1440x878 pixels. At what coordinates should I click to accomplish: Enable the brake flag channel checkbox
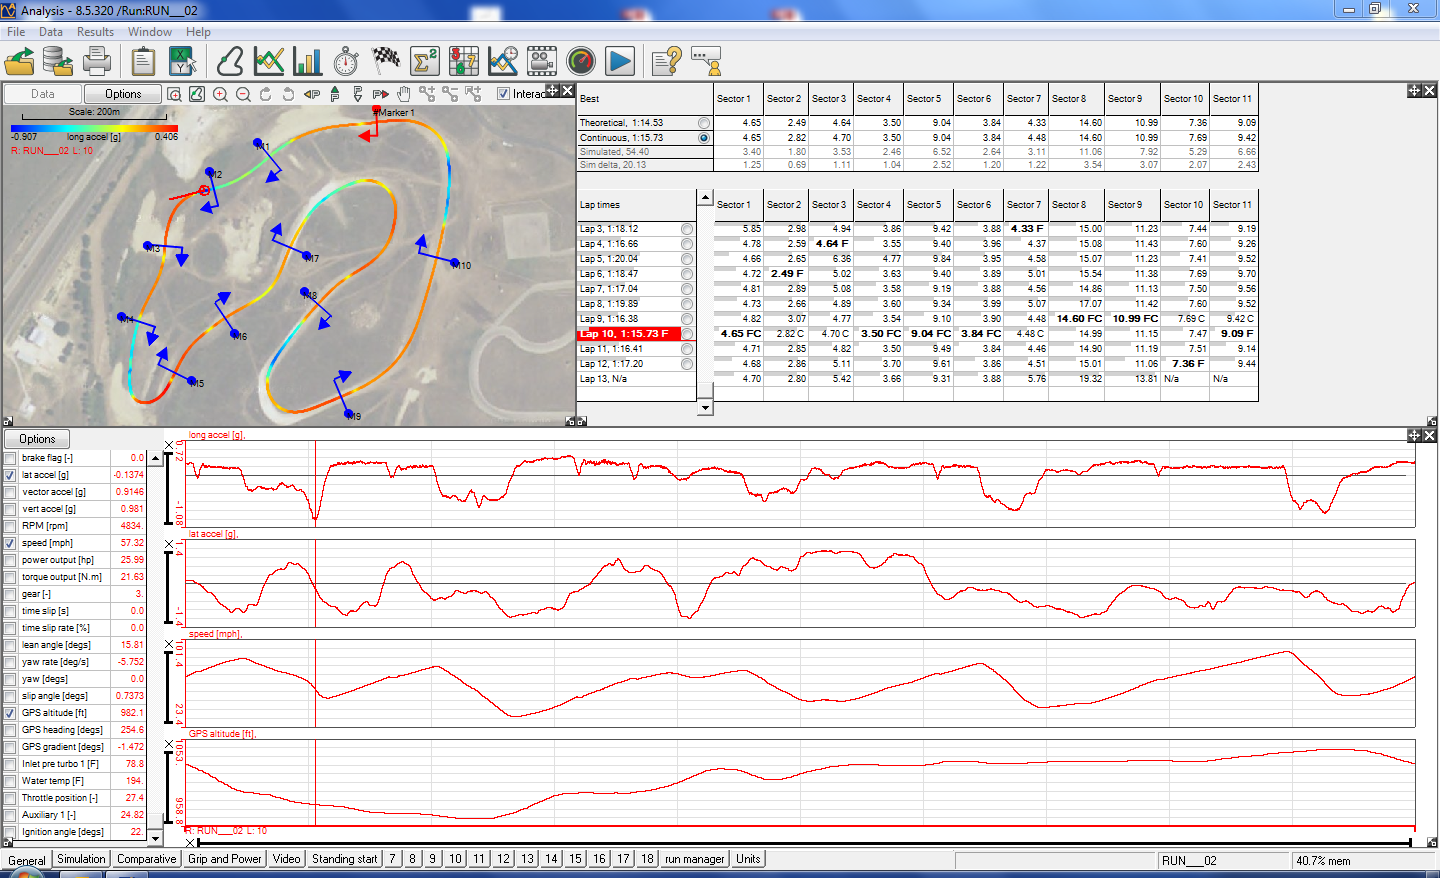point(10,458)
